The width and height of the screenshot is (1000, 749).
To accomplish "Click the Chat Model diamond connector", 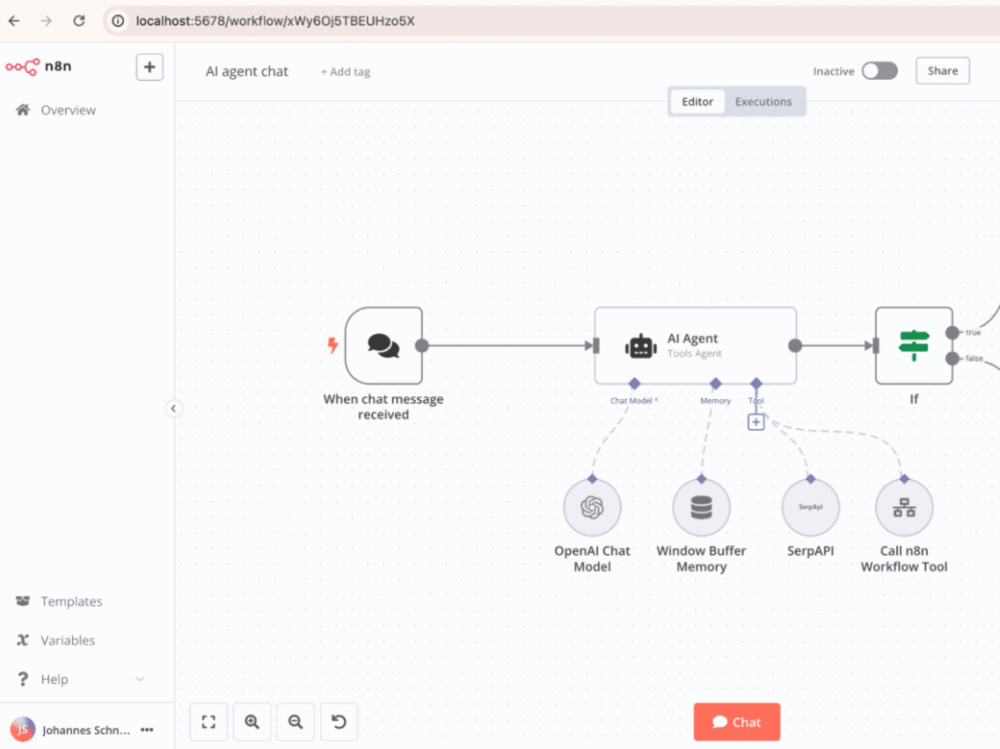I will [634, 383].
